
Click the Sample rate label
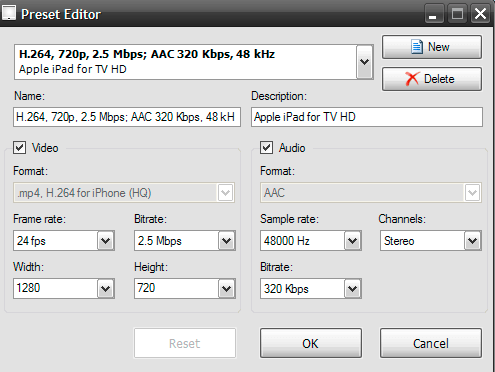coord(289,219)
